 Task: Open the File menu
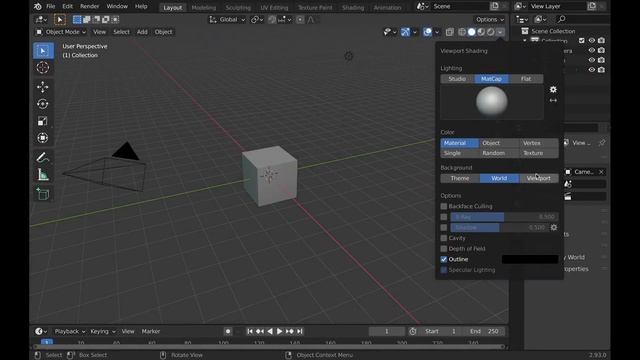[x=51, y=7]
